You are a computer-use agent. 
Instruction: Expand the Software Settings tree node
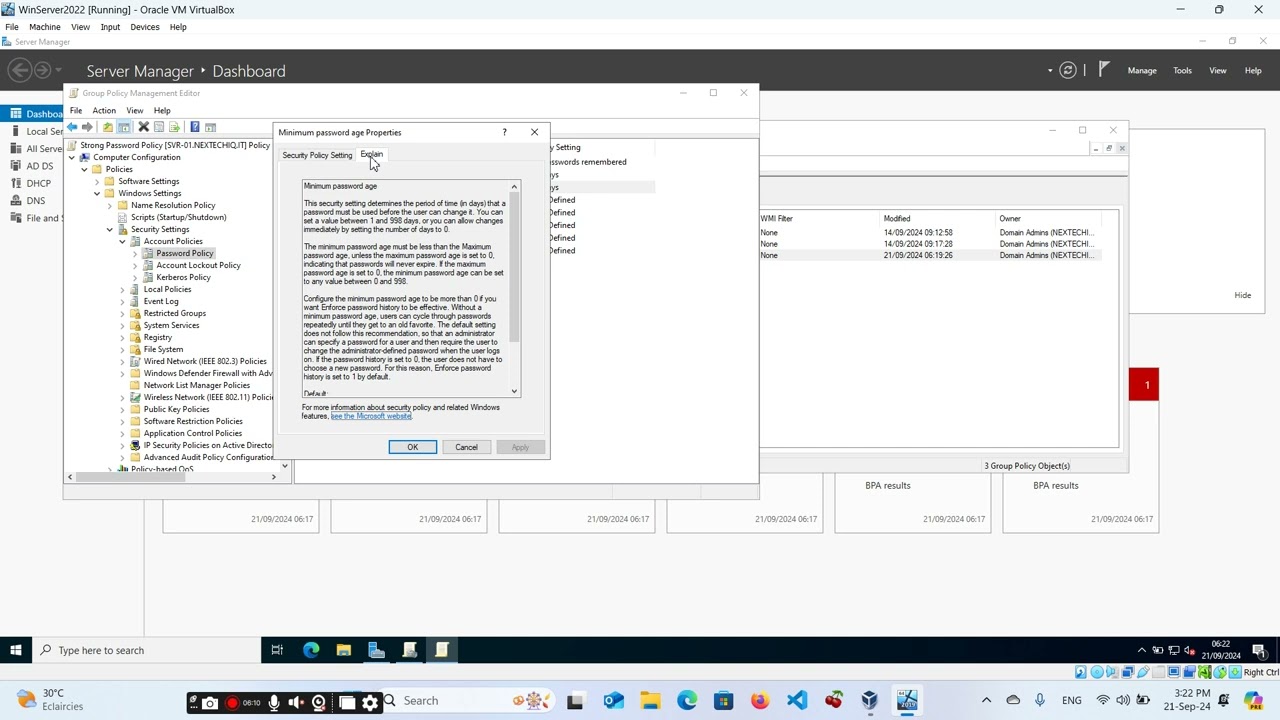click(97, 181)
